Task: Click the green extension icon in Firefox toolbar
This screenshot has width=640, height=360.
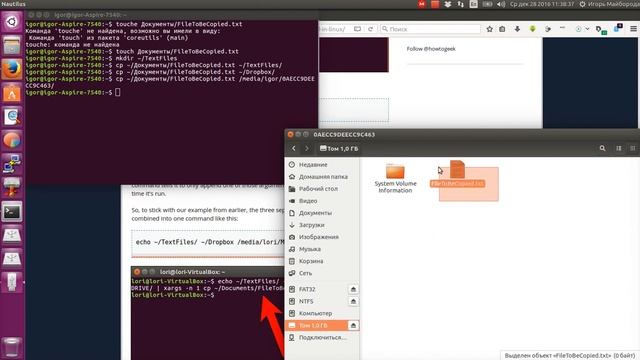Action: [x=532, y=29]
